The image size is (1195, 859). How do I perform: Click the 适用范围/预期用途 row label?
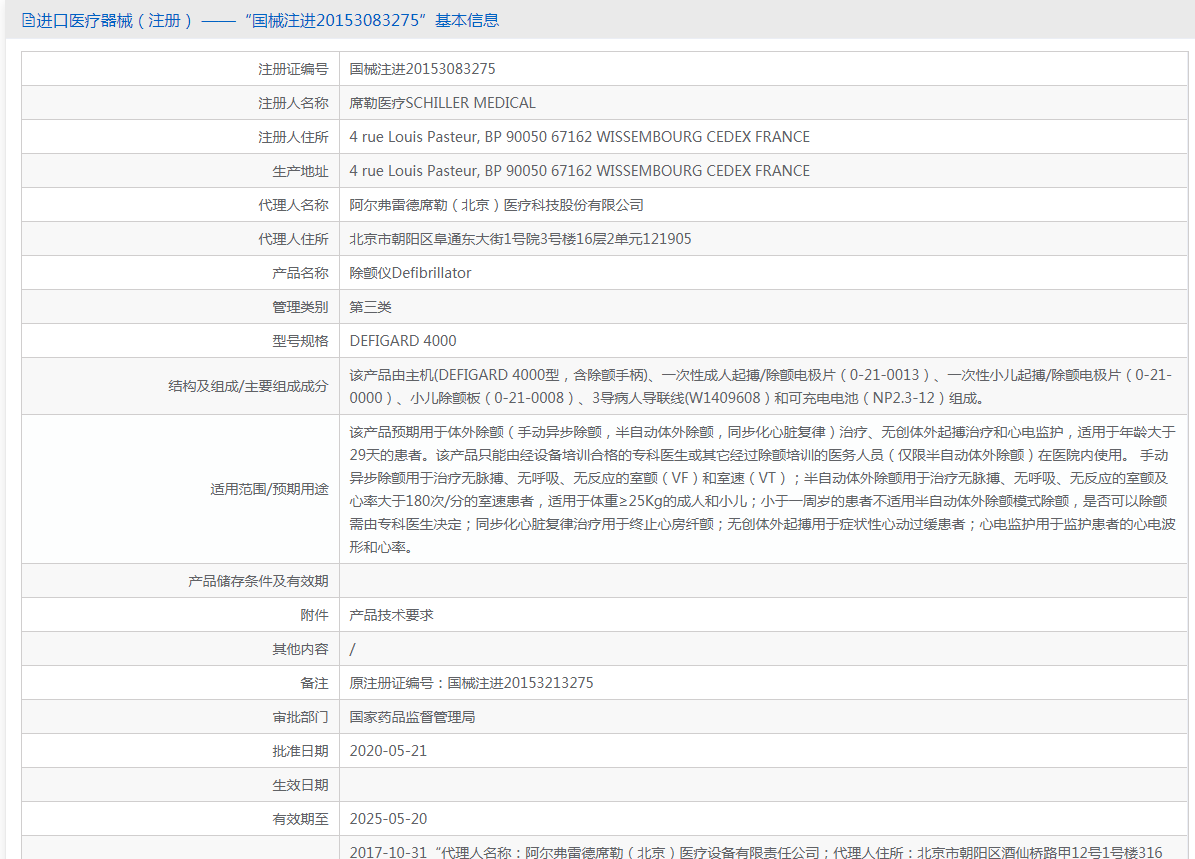coord(269,490)
